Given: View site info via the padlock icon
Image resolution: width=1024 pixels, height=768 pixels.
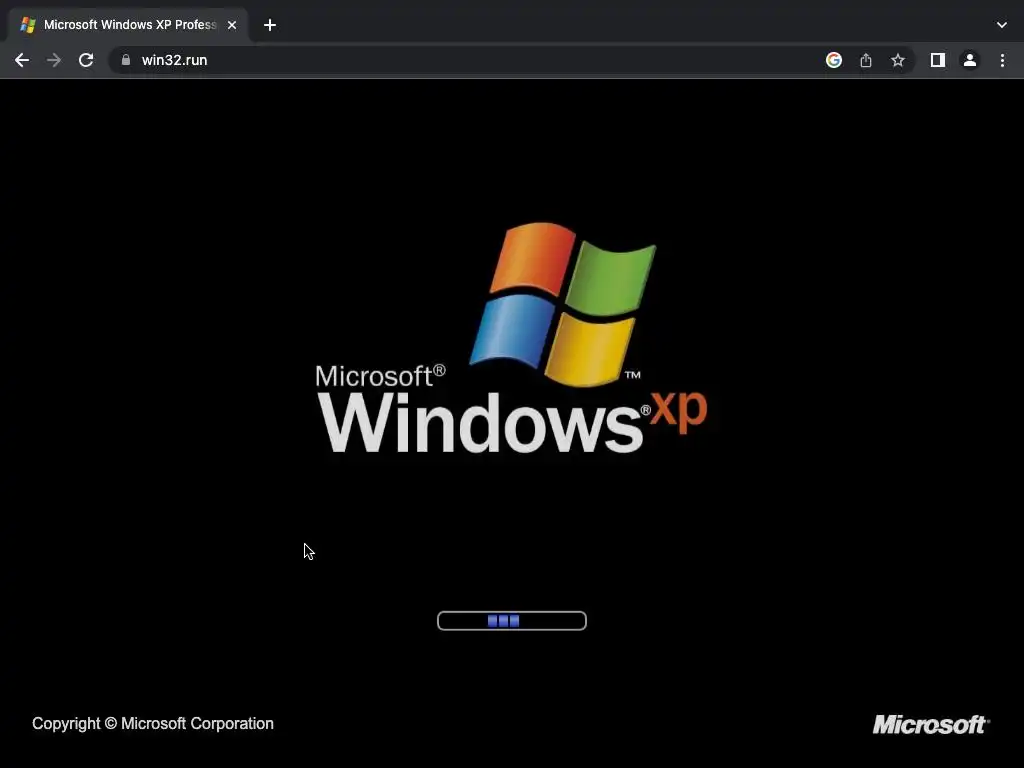Looking at the screenshot, I should pyautogui.click(x=126, y=60).
